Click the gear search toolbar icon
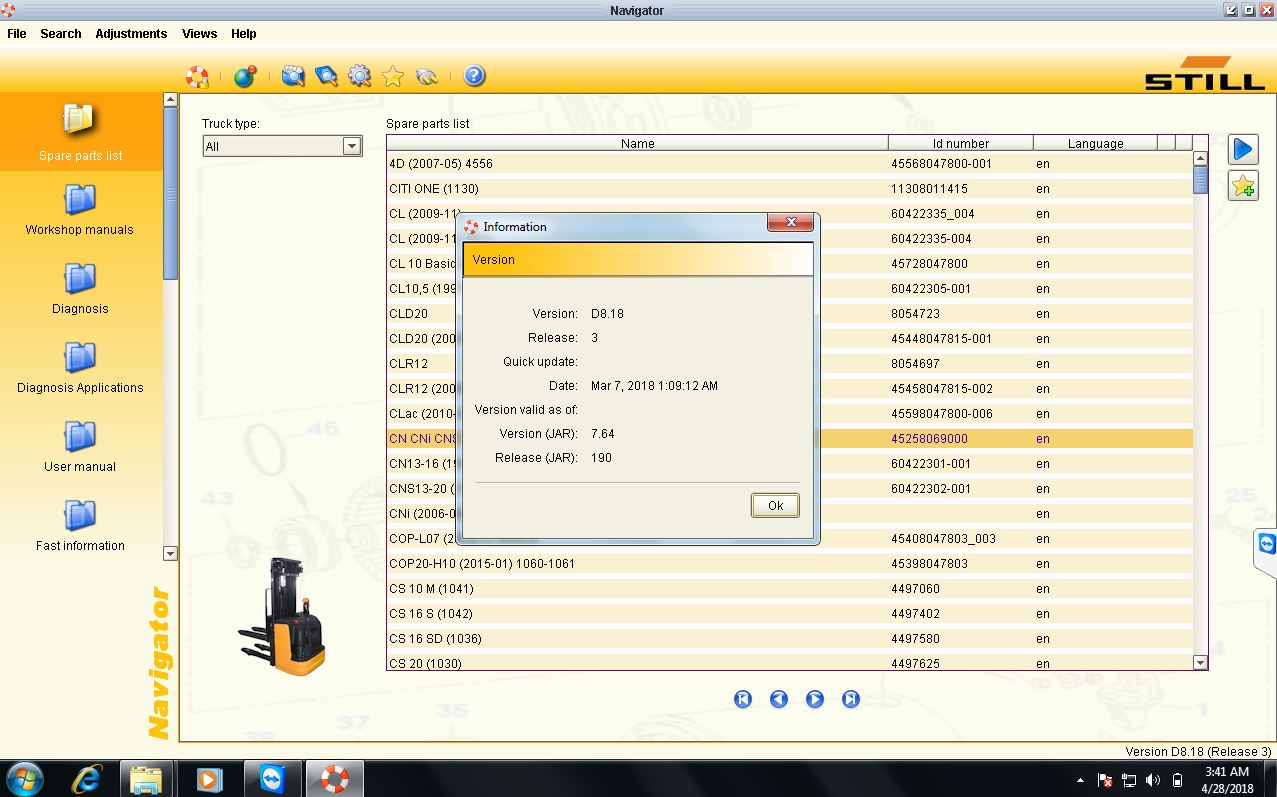 pyautogui.click(x=360, y=76)
